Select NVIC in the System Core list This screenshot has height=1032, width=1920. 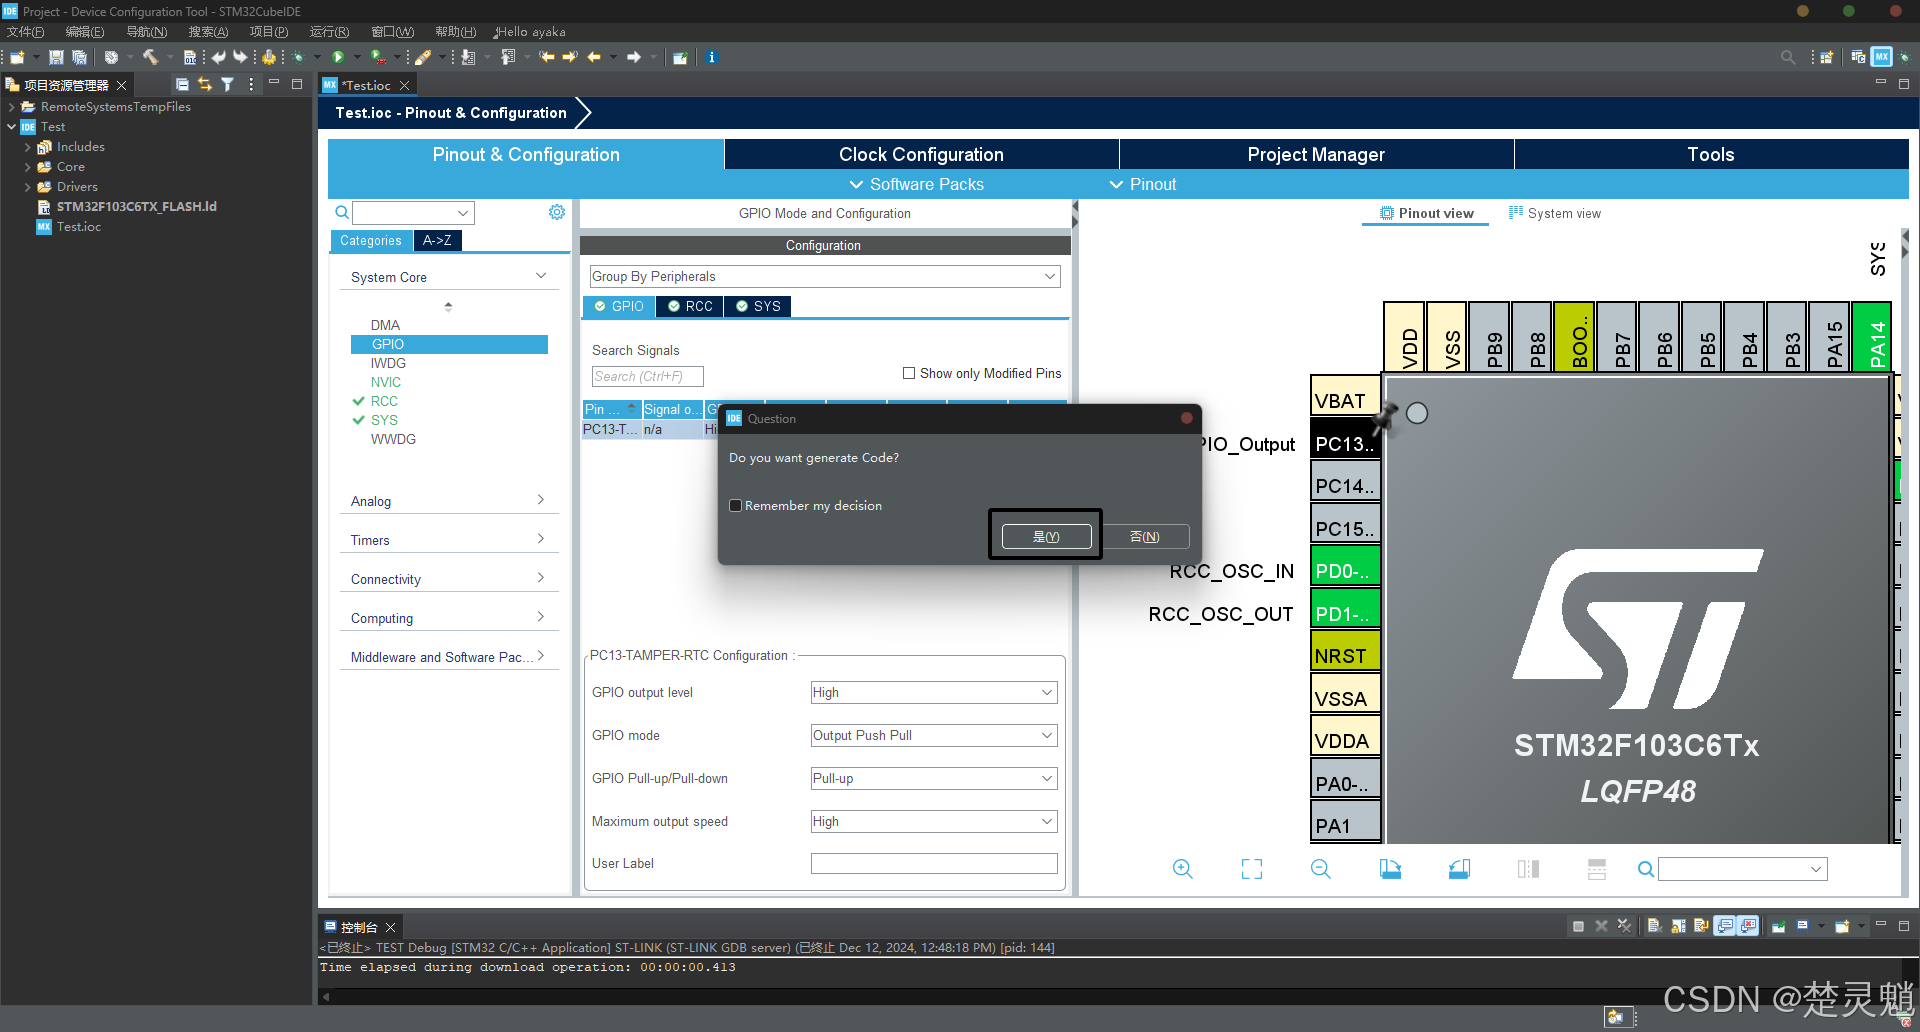point(386,382)
